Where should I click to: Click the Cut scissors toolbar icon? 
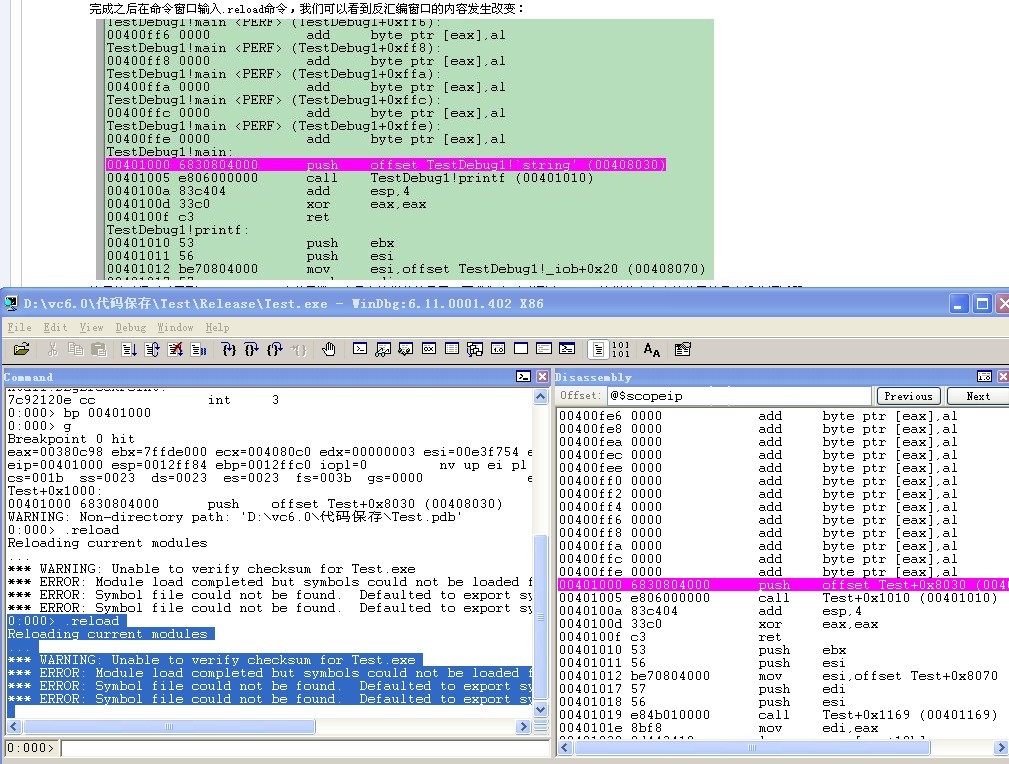(53, 349)
